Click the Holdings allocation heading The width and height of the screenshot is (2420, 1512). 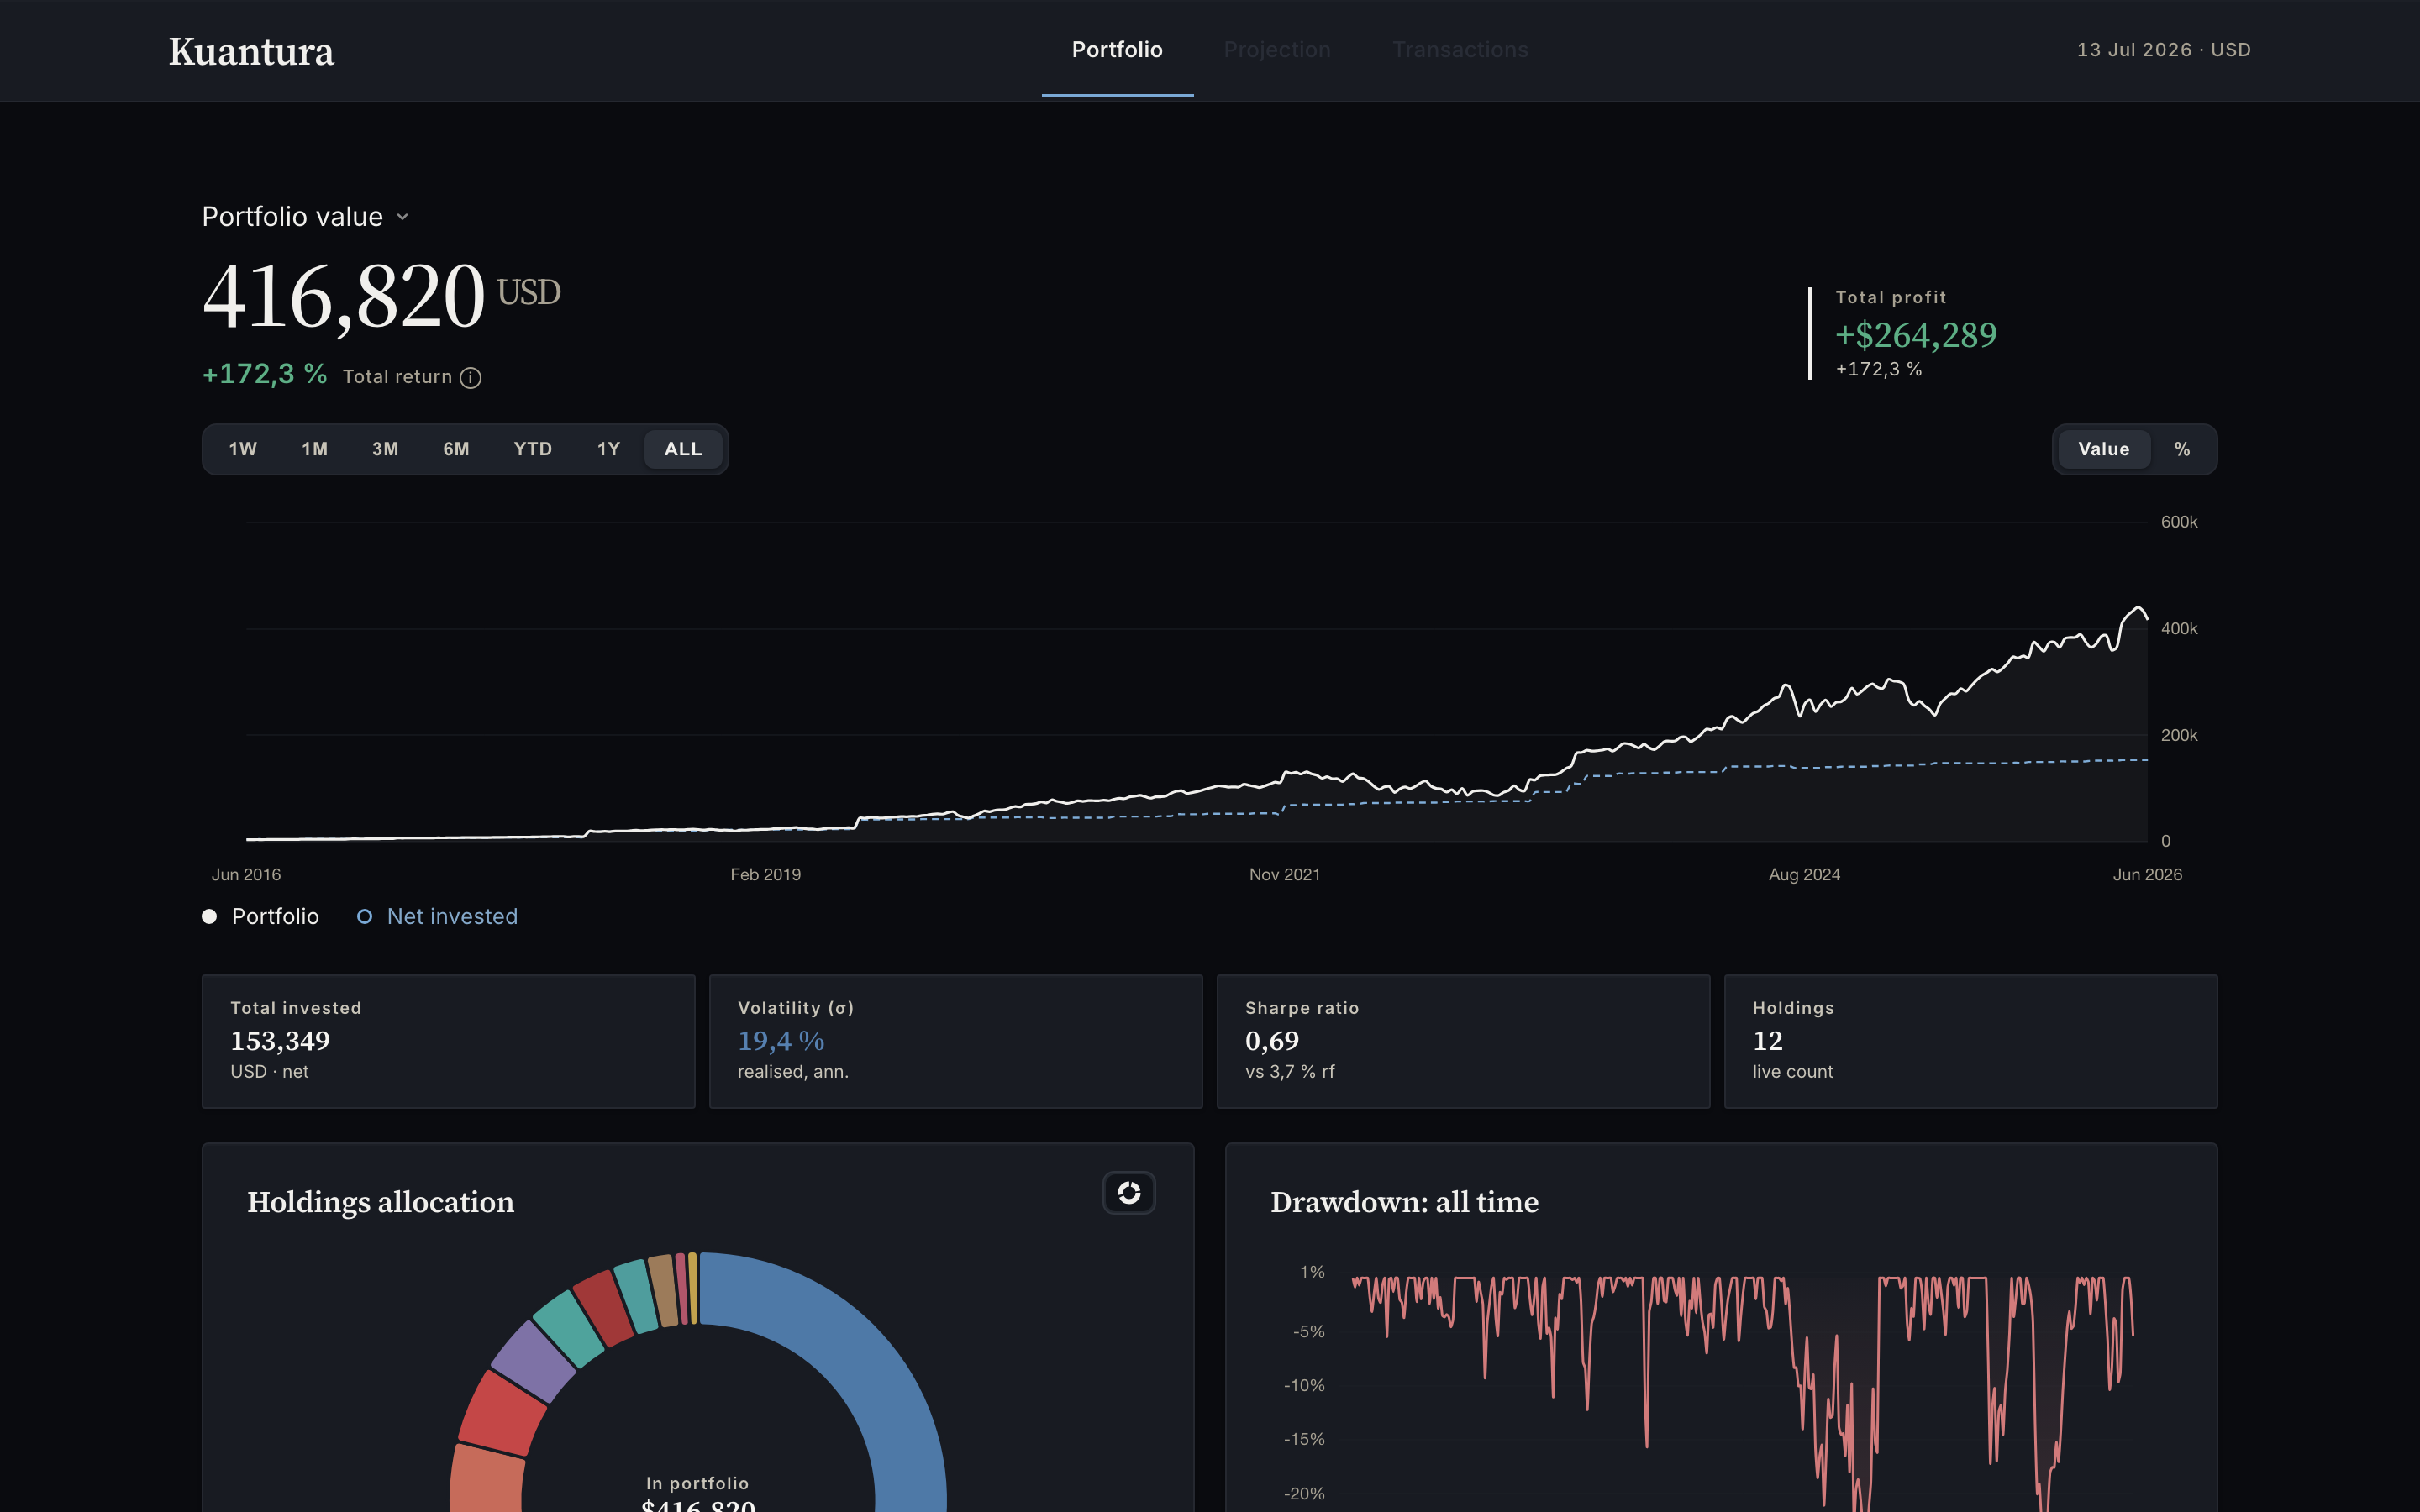click(380, 1202)
